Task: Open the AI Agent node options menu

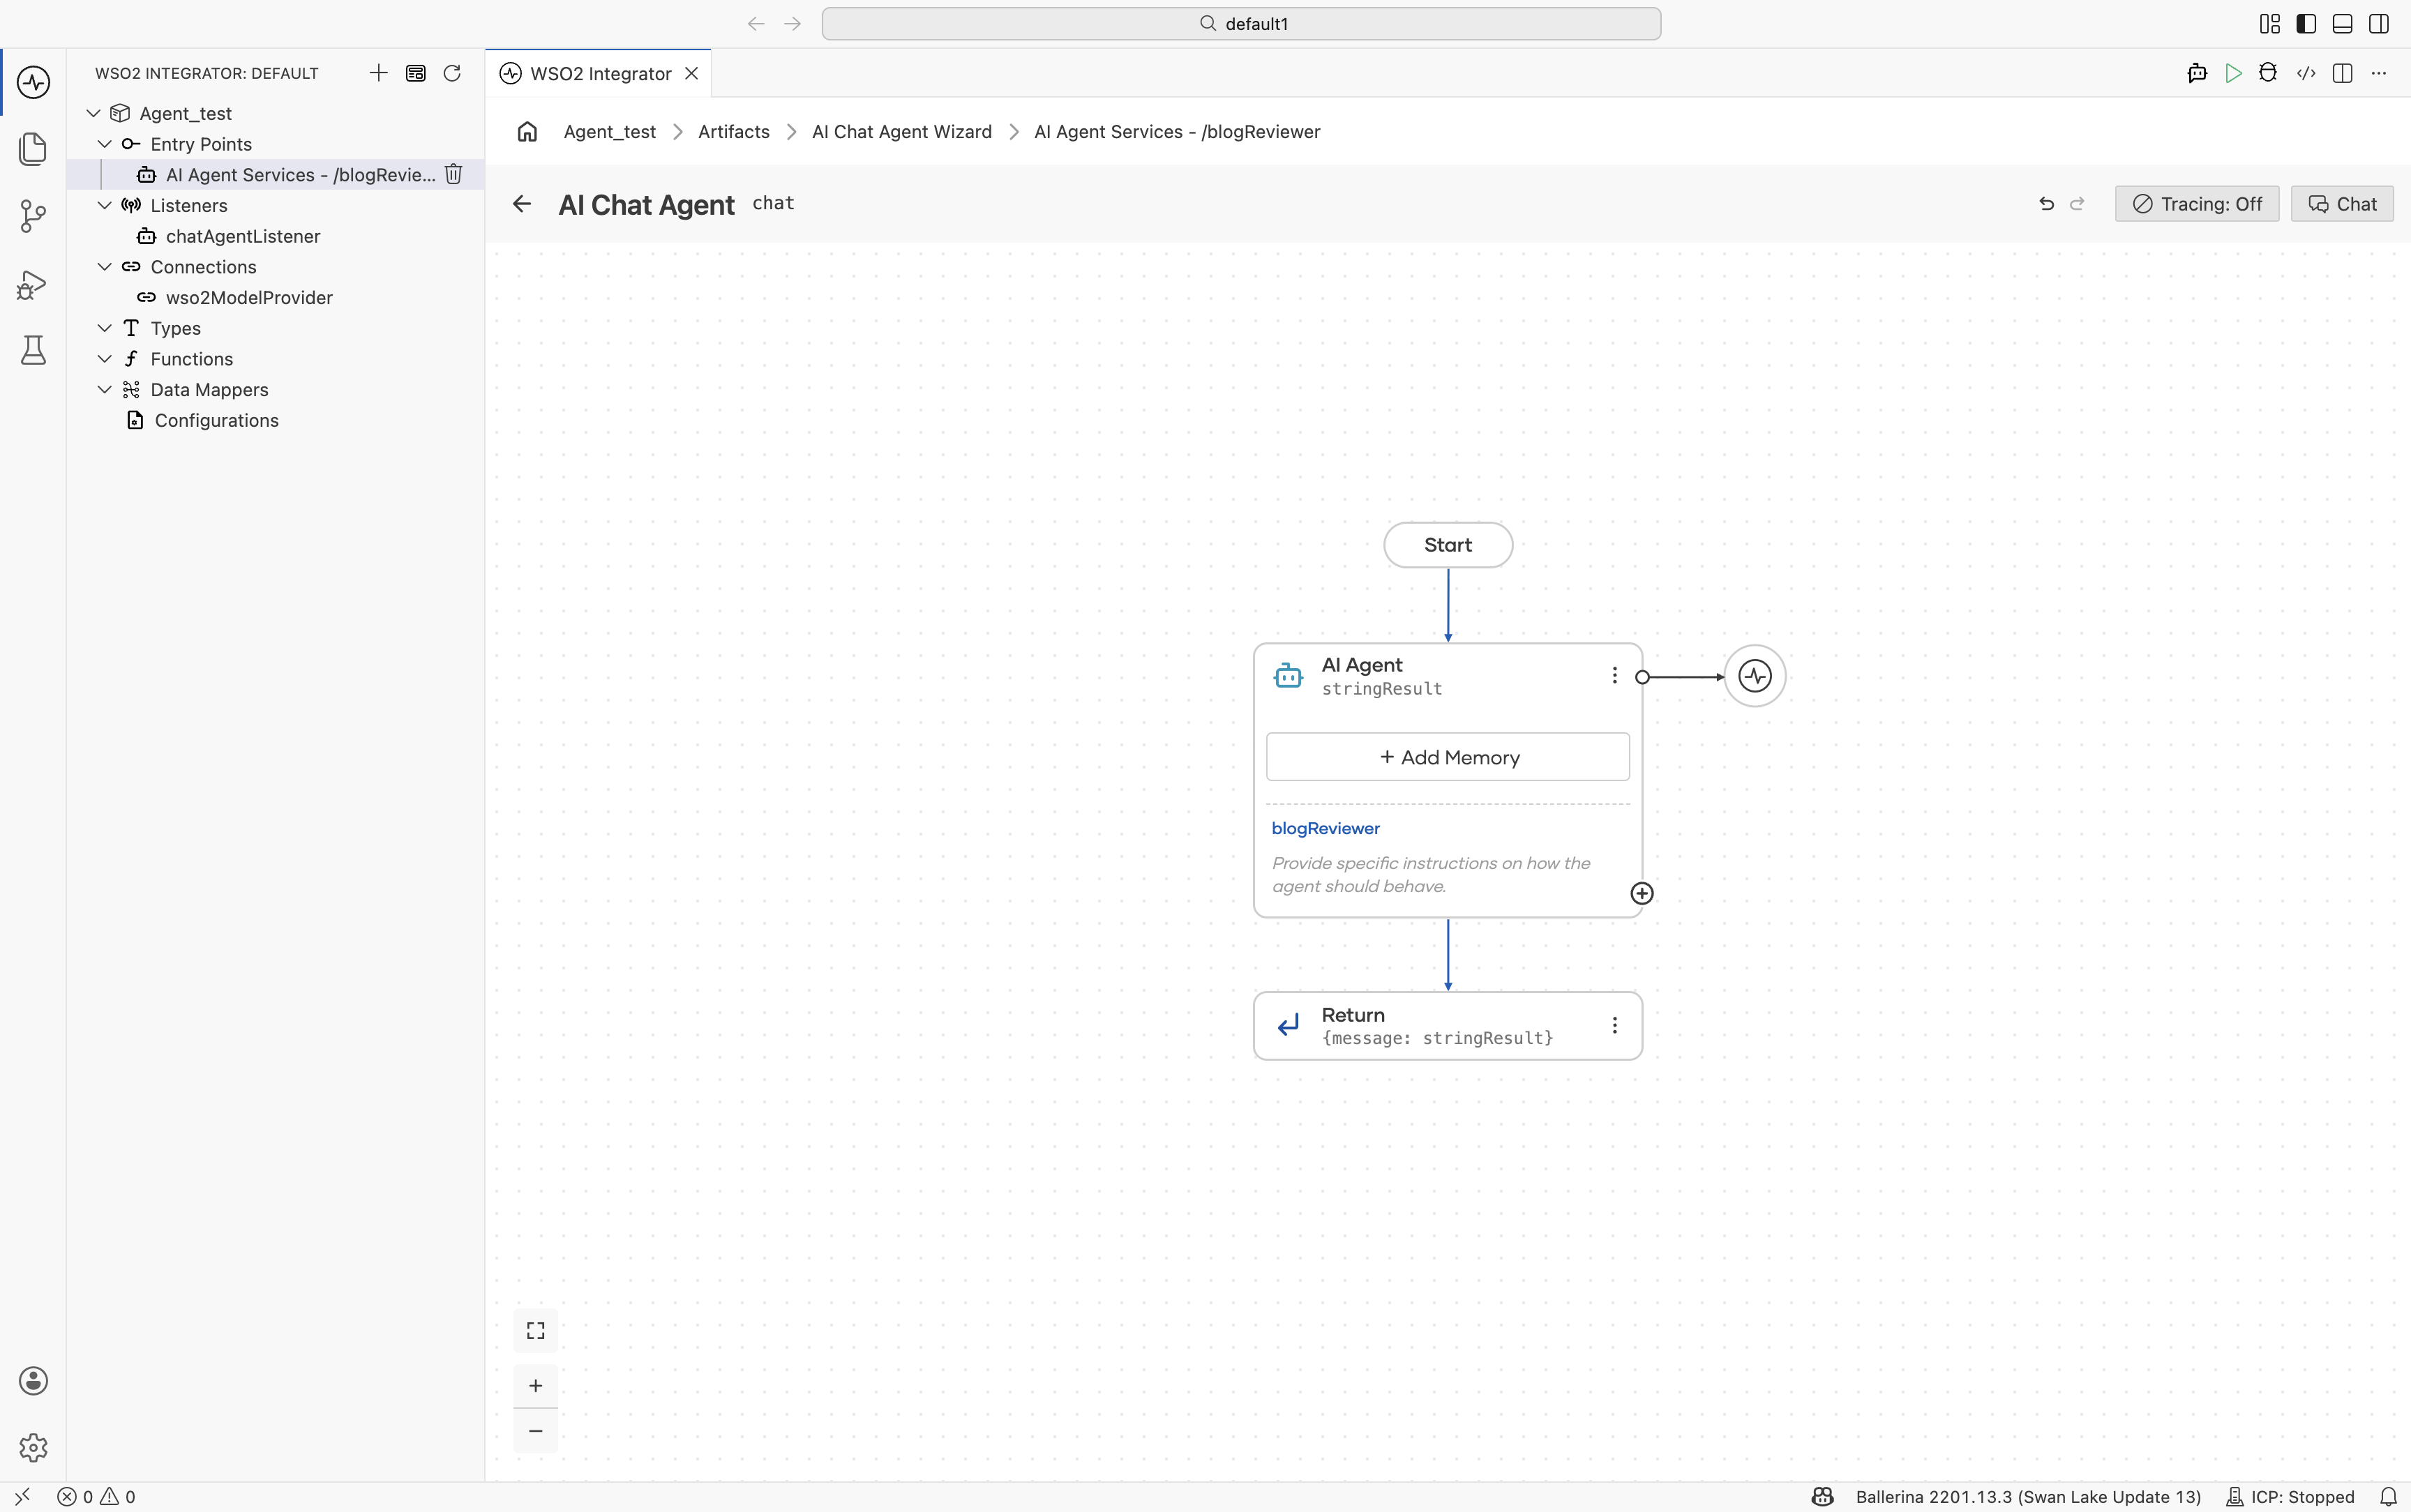Action: point(1614,676)
